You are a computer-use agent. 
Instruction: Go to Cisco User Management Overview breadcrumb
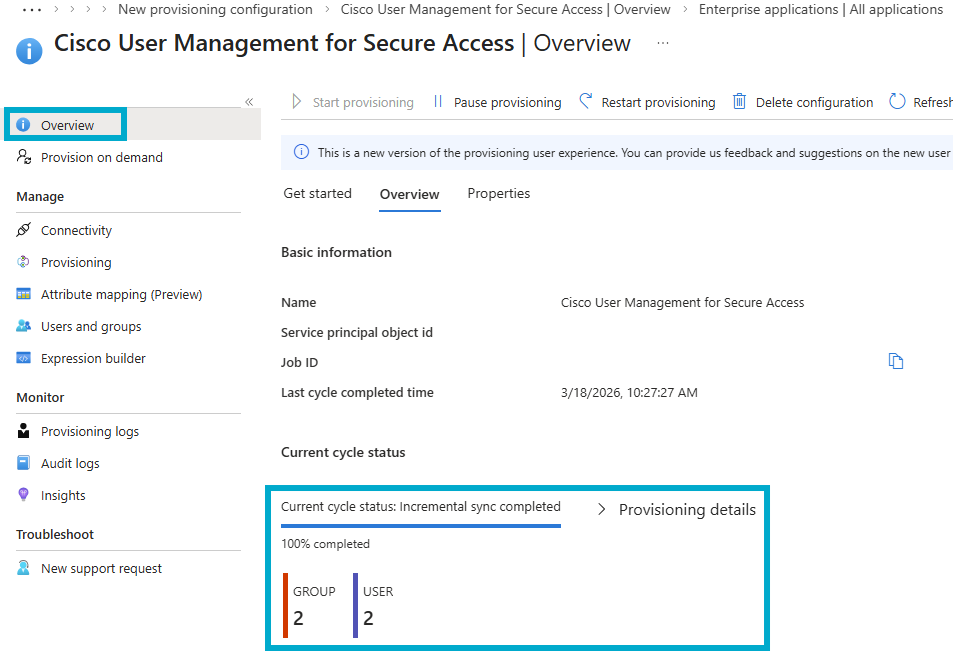click(506, 10)
